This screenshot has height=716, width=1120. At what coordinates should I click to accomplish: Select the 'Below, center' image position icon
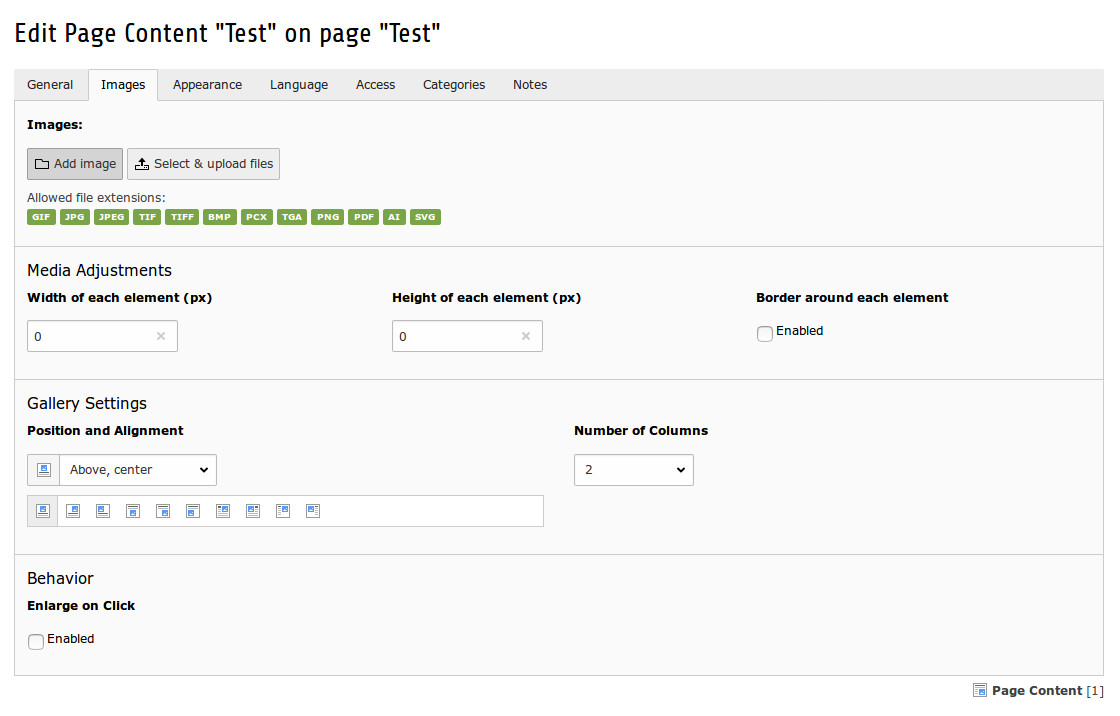(133, 511)
